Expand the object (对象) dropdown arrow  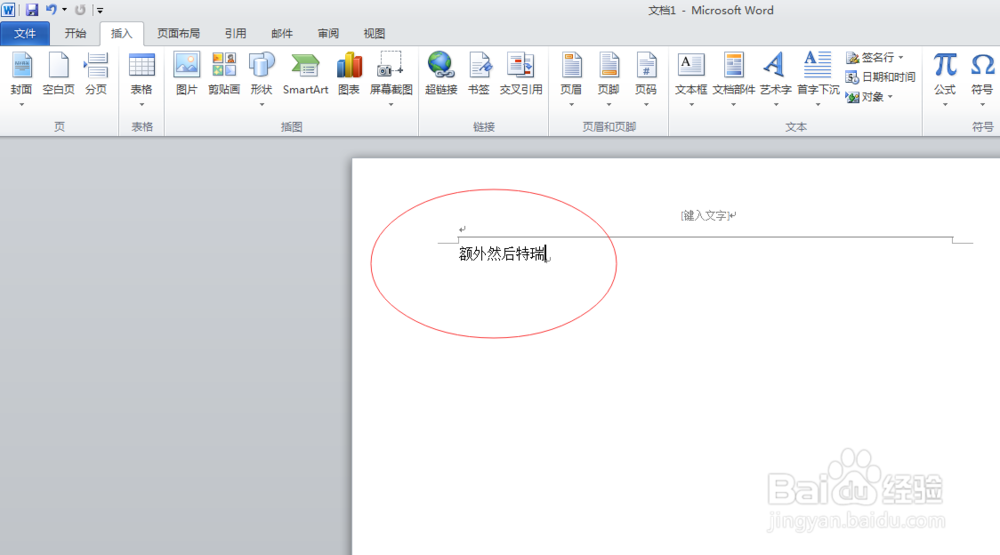pos(890,97)
